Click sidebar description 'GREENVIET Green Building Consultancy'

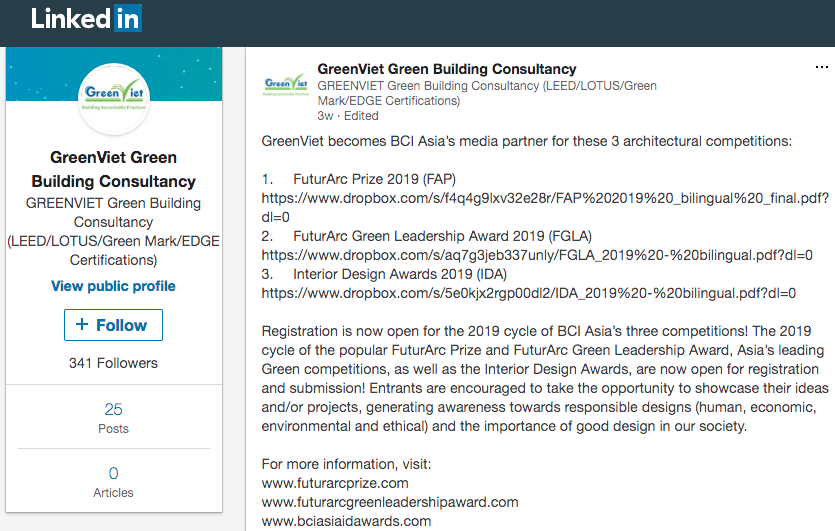pos(113,213)
